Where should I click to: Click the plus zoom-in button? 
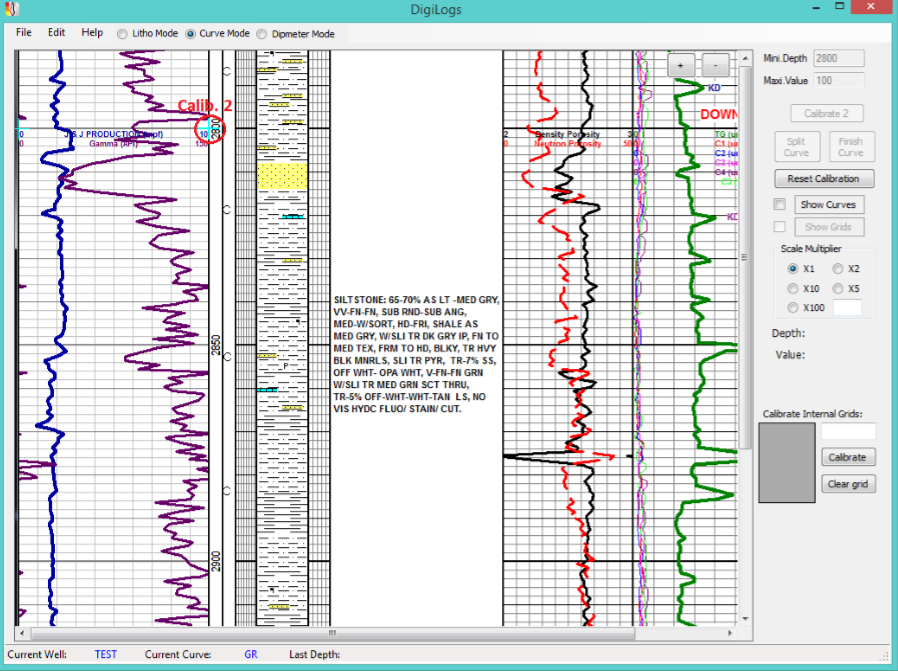point(681,65)
